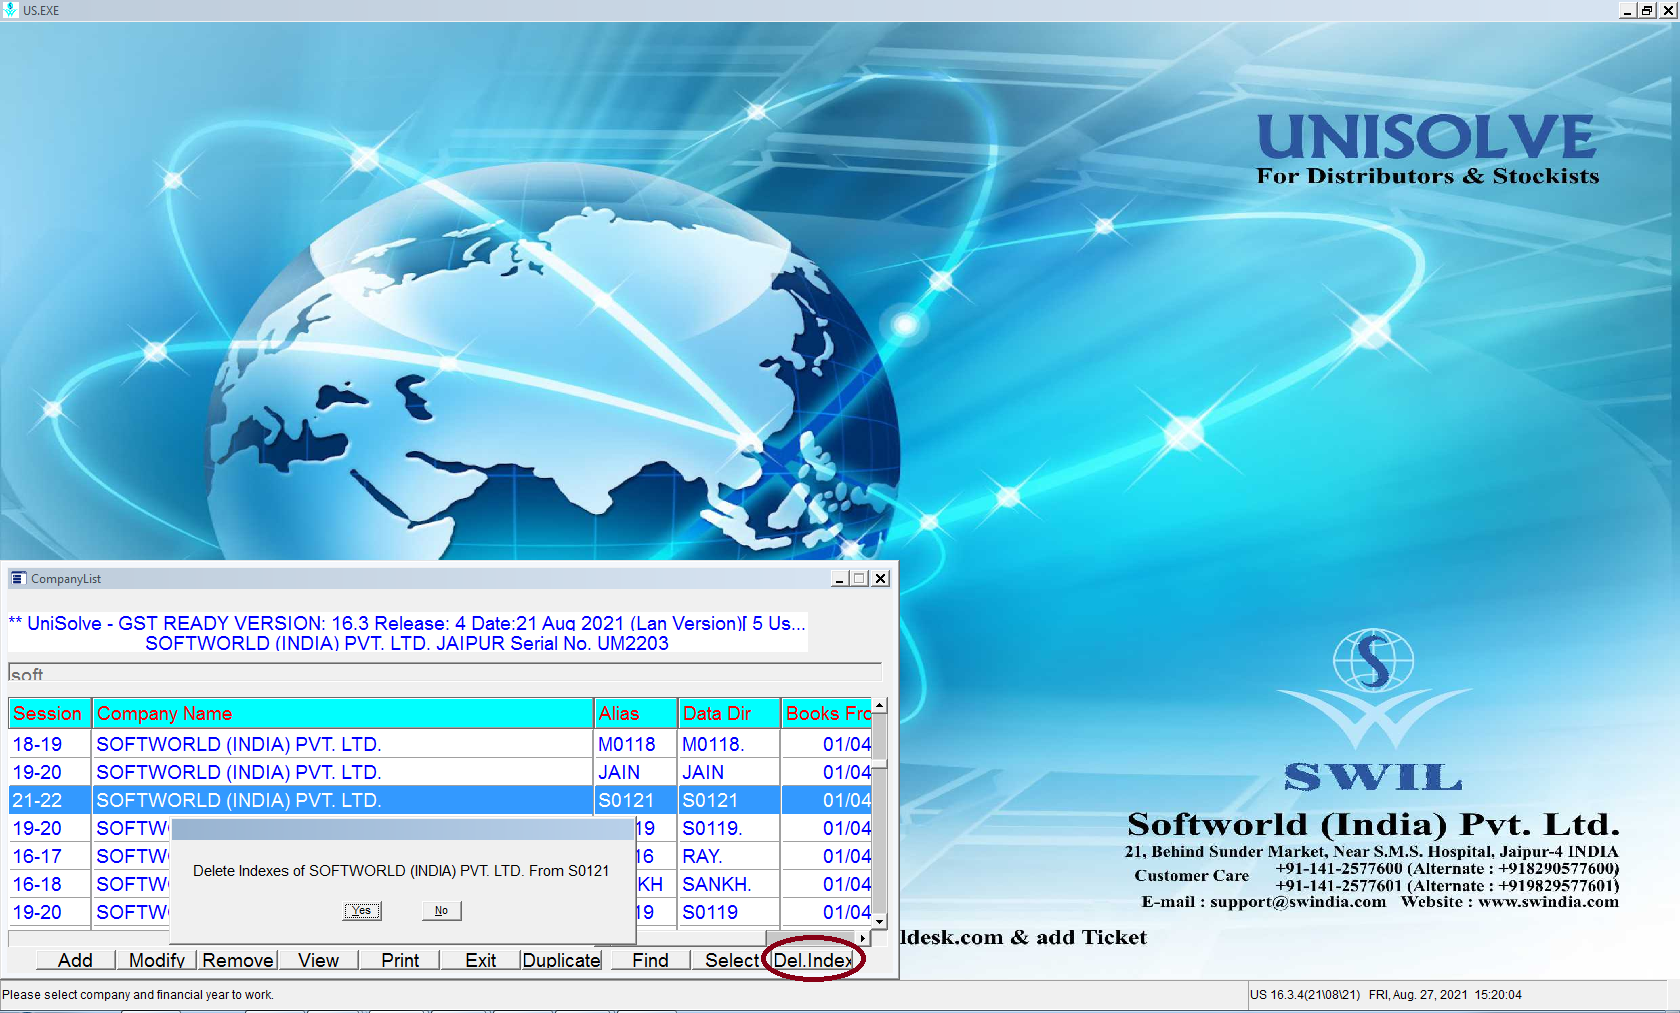Click the UniSolve GST READY VERSION banner text
Viewport: 1680px width, 1013px height.
(407, 623)
